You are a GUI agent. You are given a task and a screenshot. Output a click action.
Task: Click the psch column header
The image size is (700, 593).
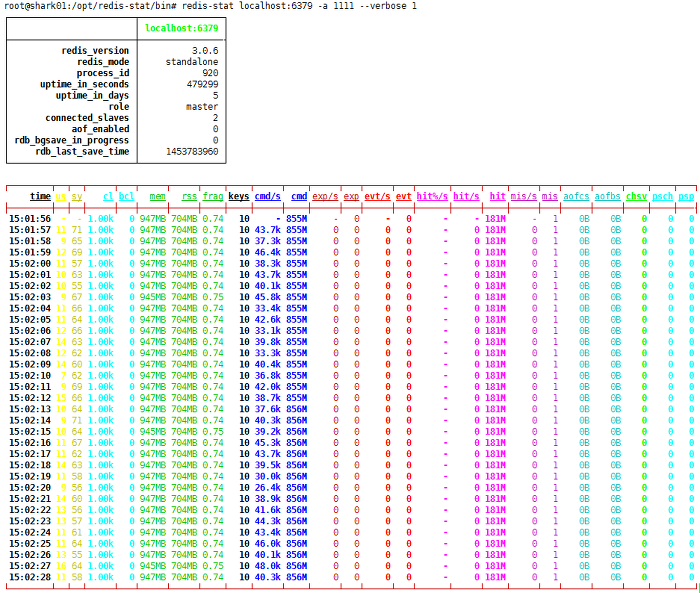662,196
